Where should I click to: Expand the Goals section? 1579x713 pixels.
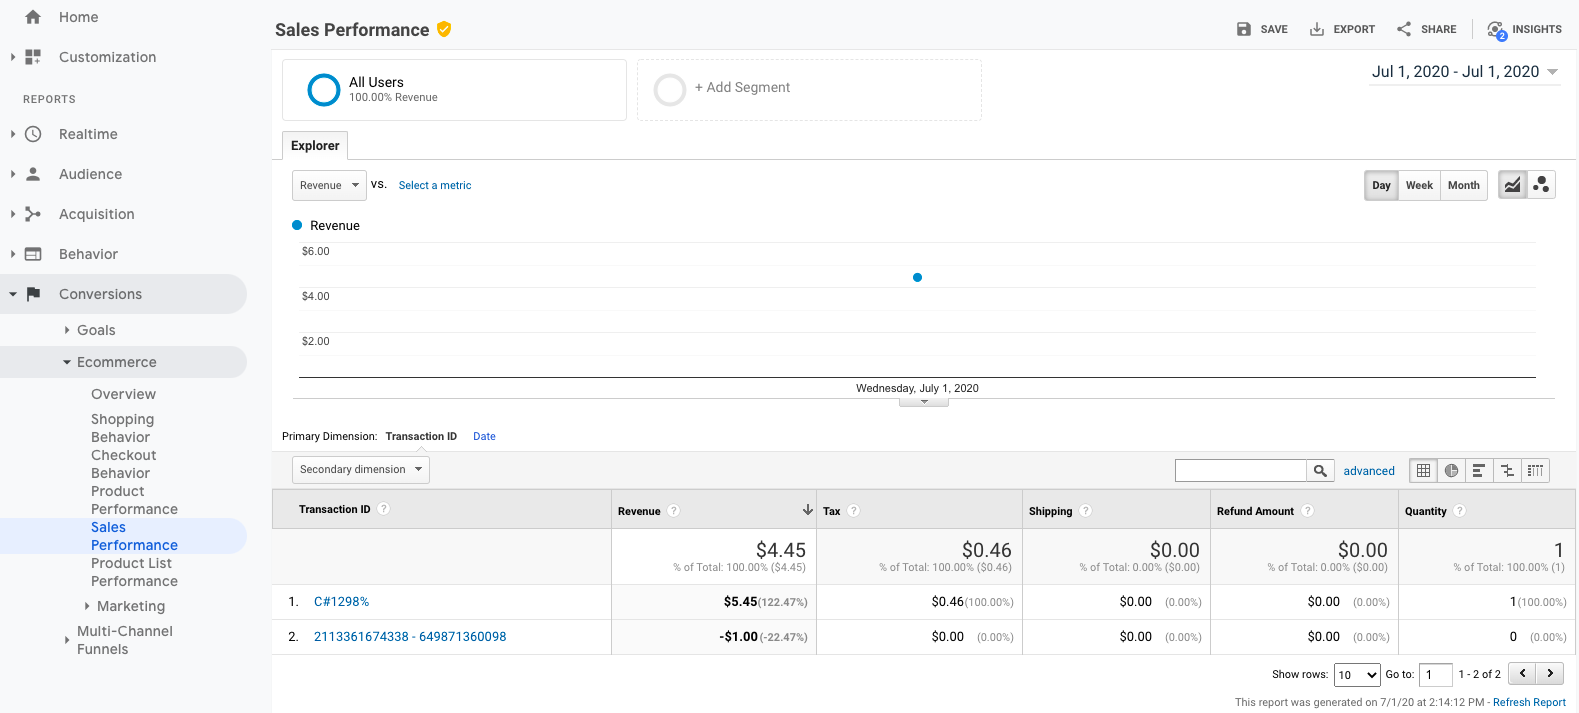coord(67,330)
